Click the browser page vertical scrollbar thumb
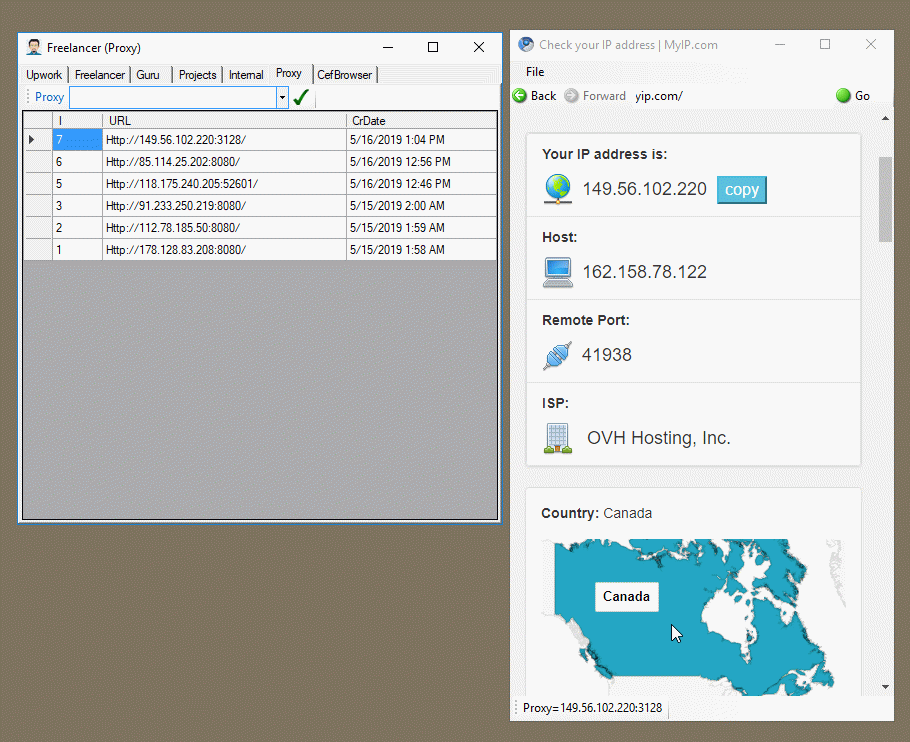 (885, 199)
